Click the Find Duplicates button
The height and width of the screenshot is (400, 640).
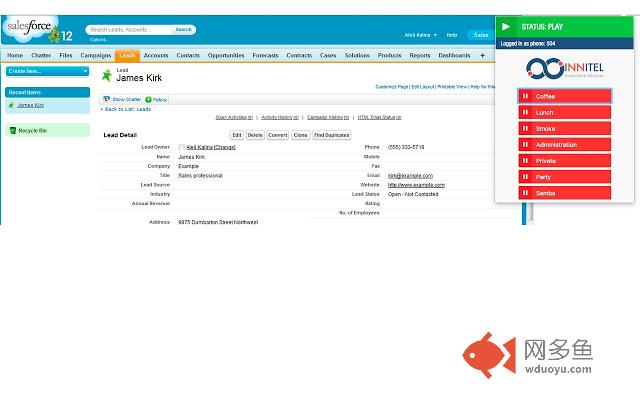[332, 135]
